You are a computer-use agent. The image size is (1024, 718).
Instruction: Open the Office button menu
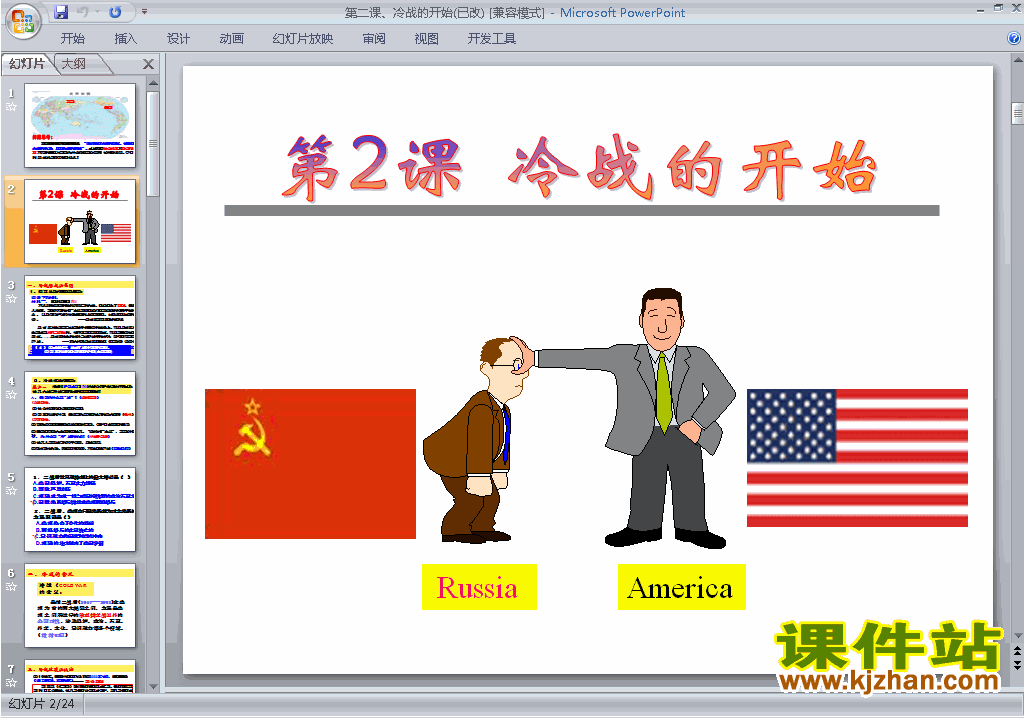tap(24, 22)
